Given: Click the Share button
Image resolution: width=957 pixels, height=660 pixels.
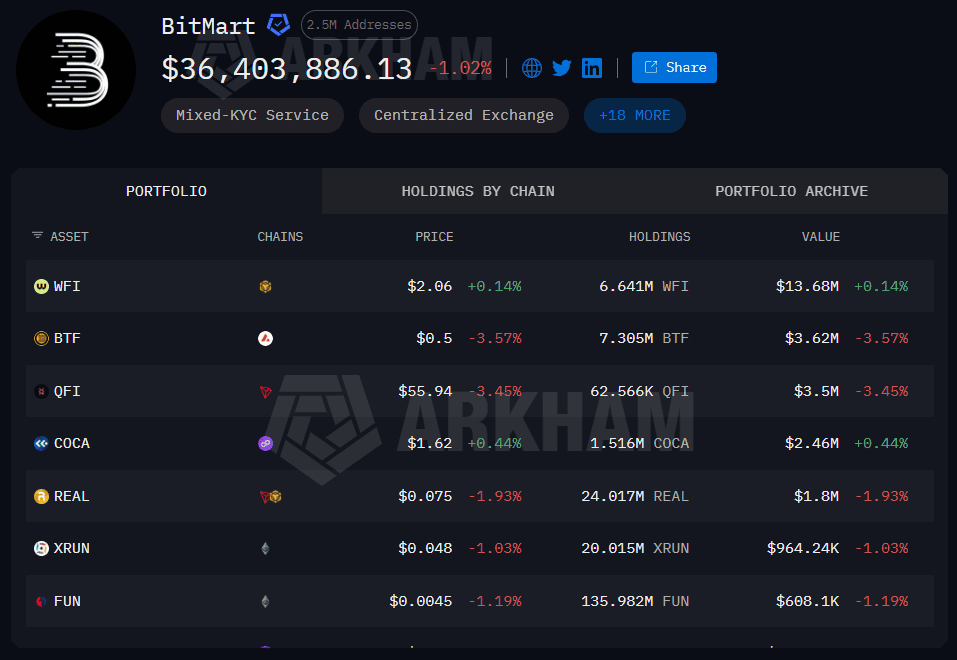Looking at the screenshot, I should (x=674, y=67).
